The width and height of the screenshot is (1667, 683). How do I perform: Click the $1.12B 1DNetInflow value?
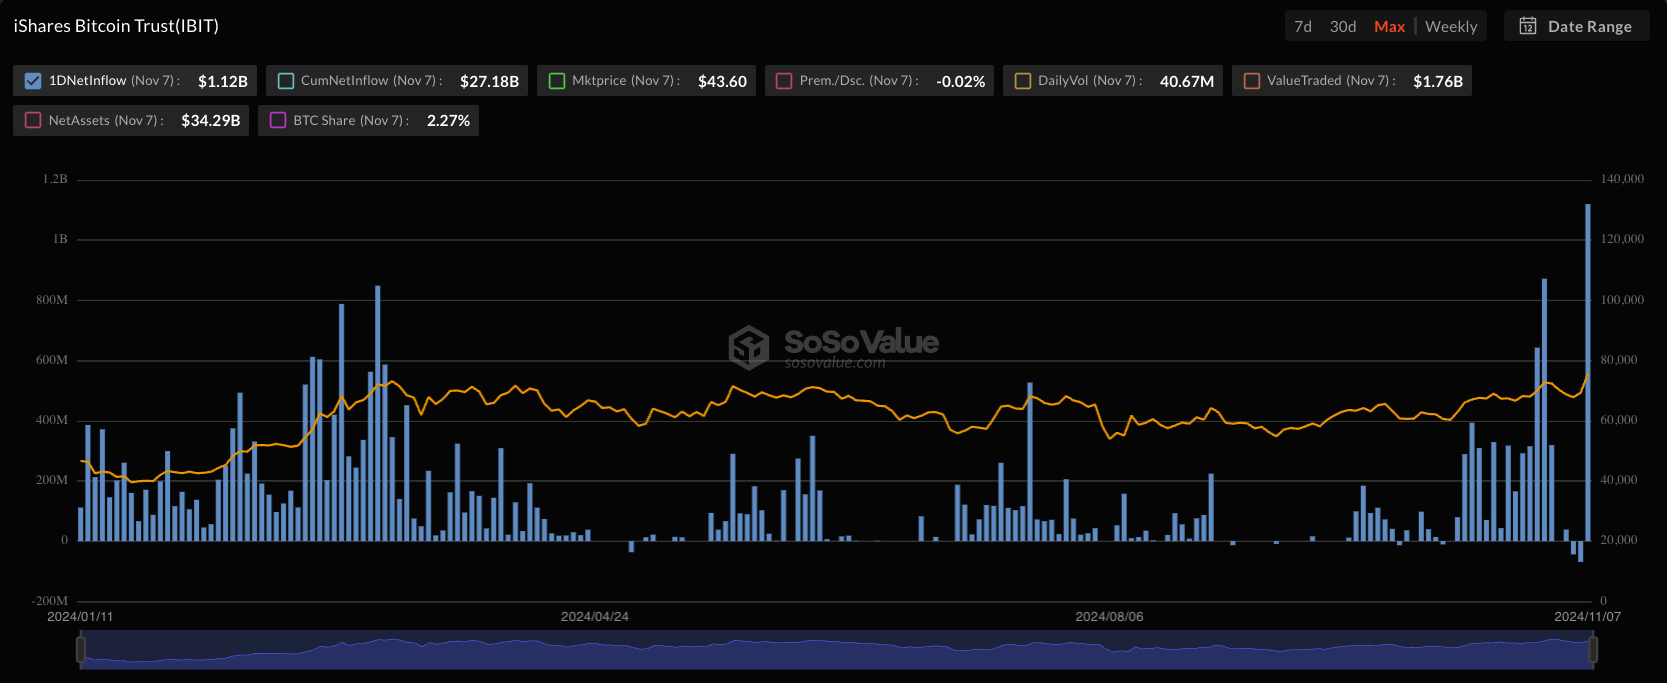223,81
